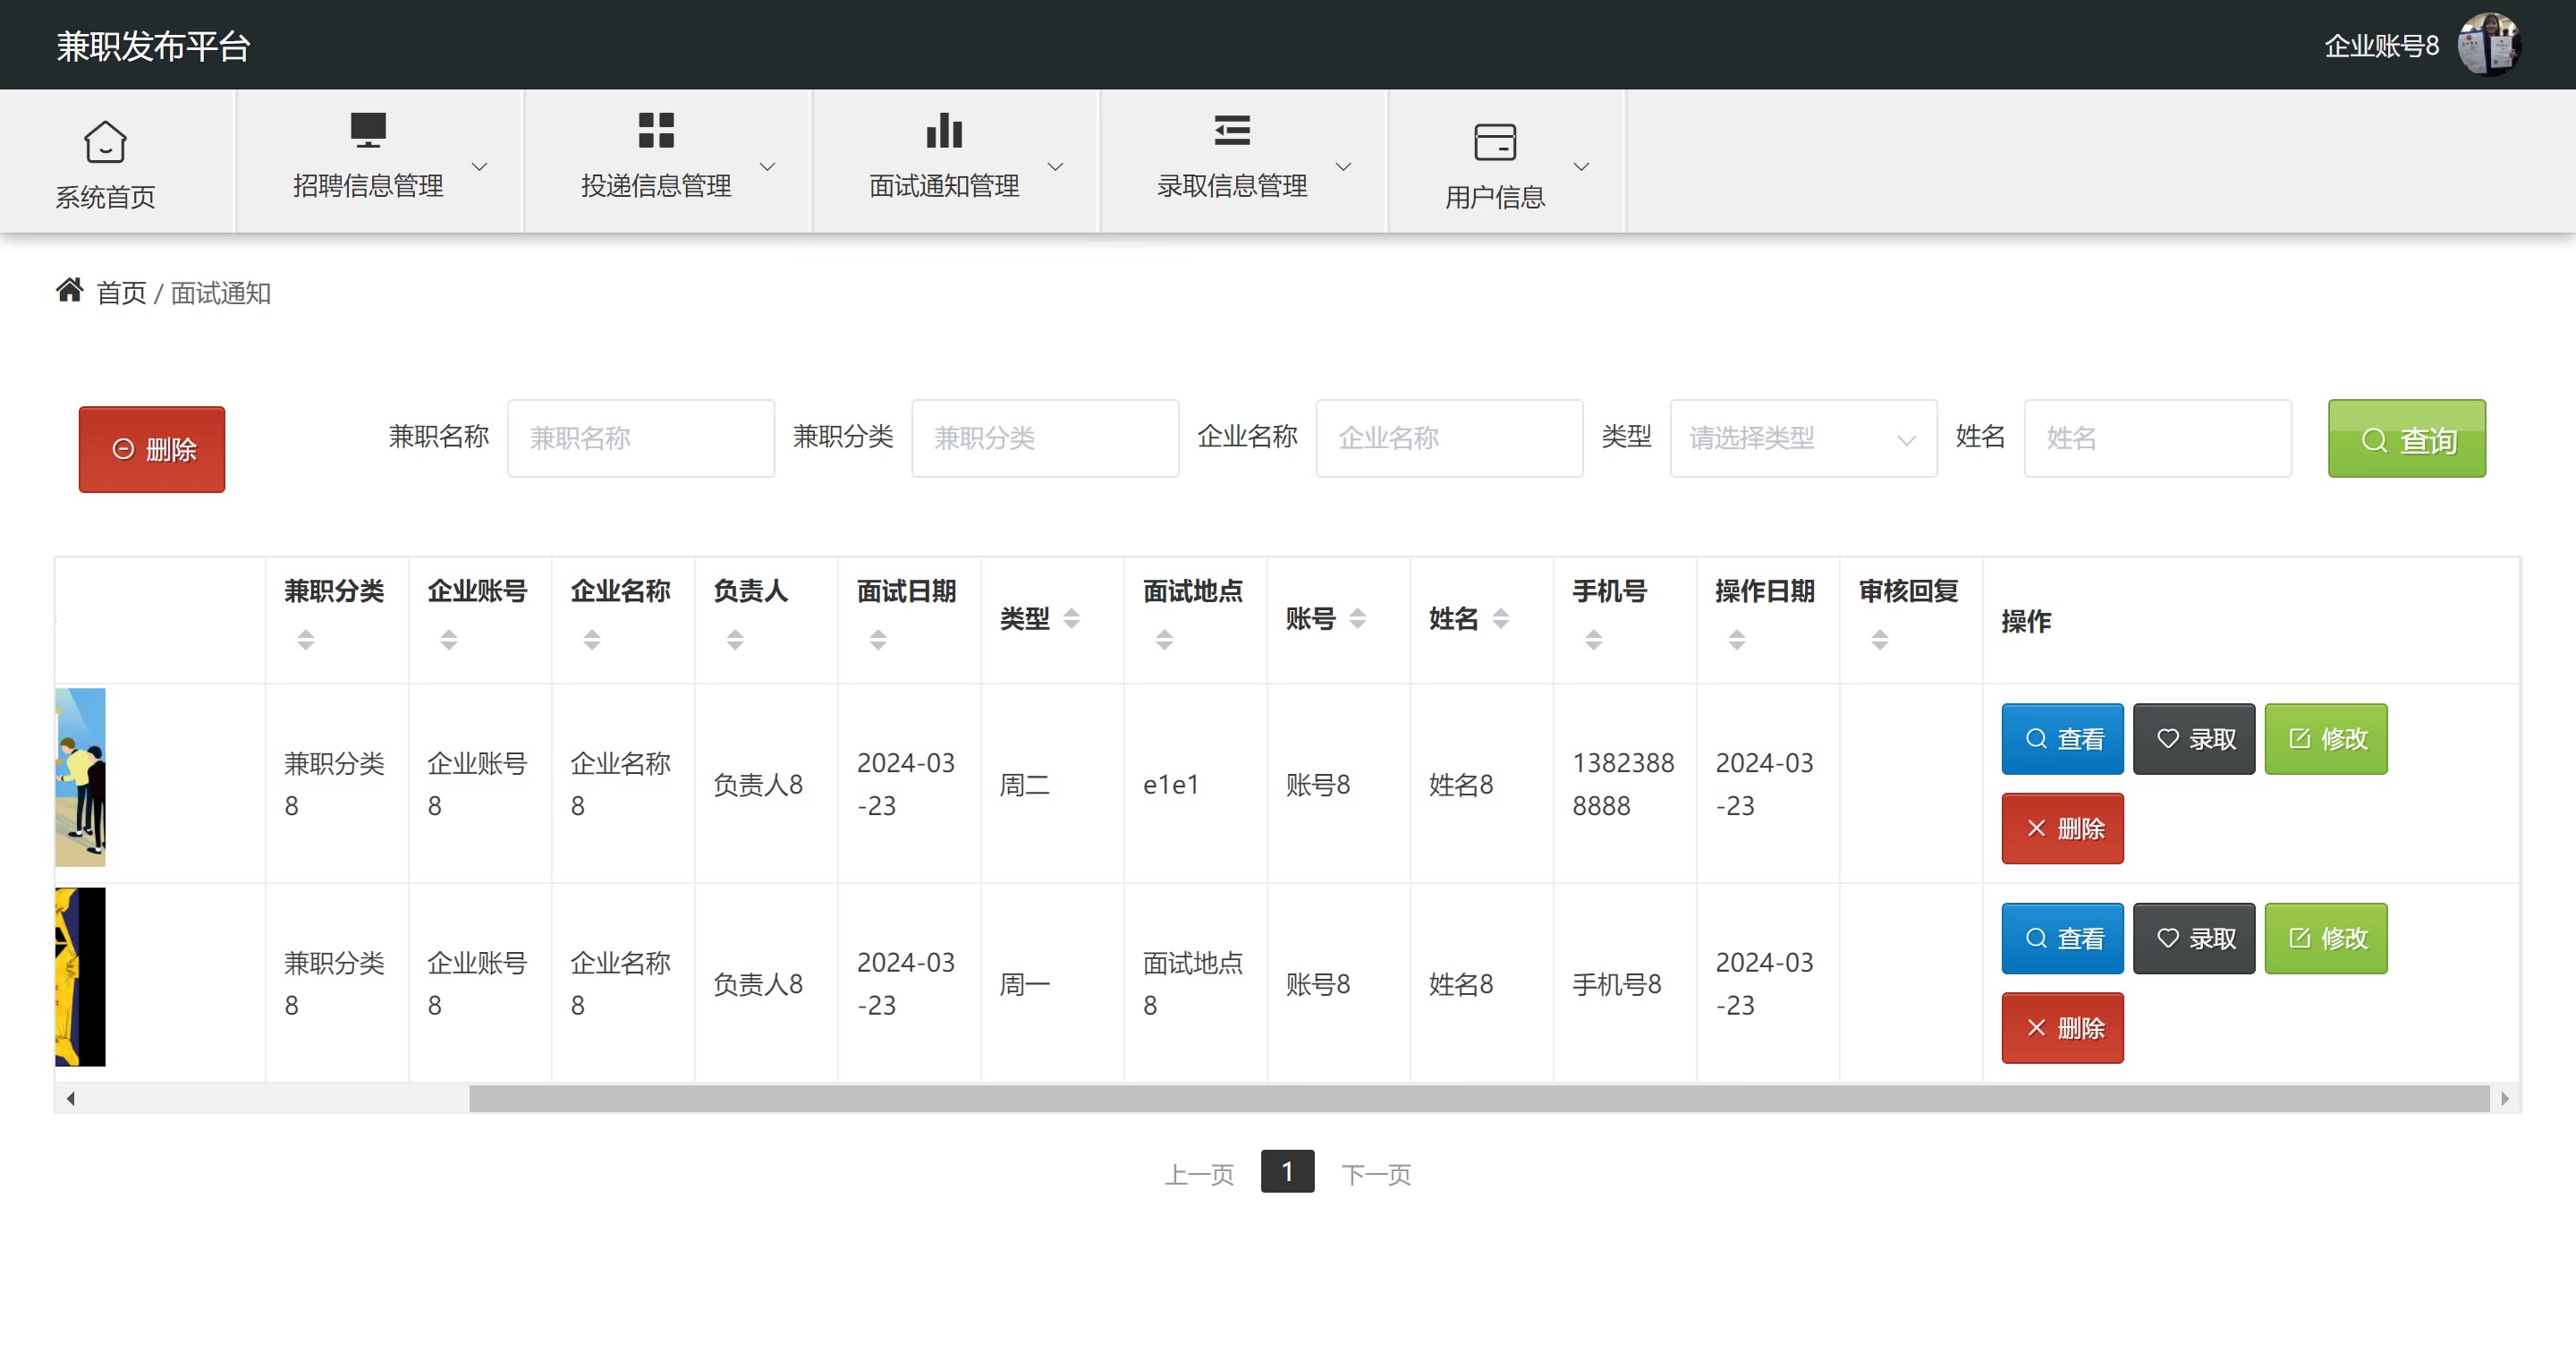Click the 系统首页 house icon
The height and width of the screenshot is (1360, 2576).
coord(105,141)
